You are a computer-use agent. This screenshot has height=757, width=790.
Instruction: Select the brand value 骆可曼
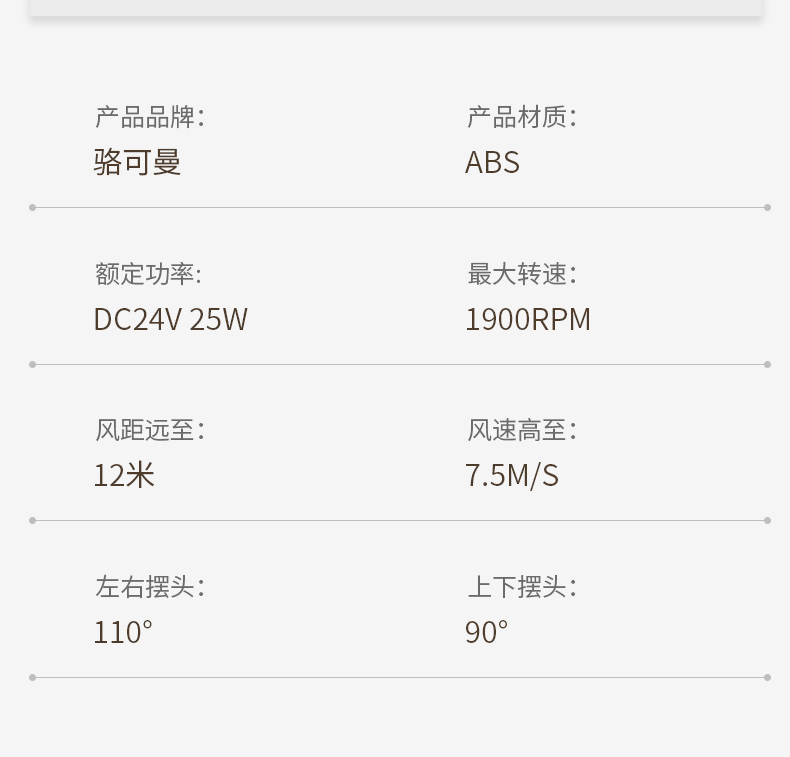pos(137,162)
